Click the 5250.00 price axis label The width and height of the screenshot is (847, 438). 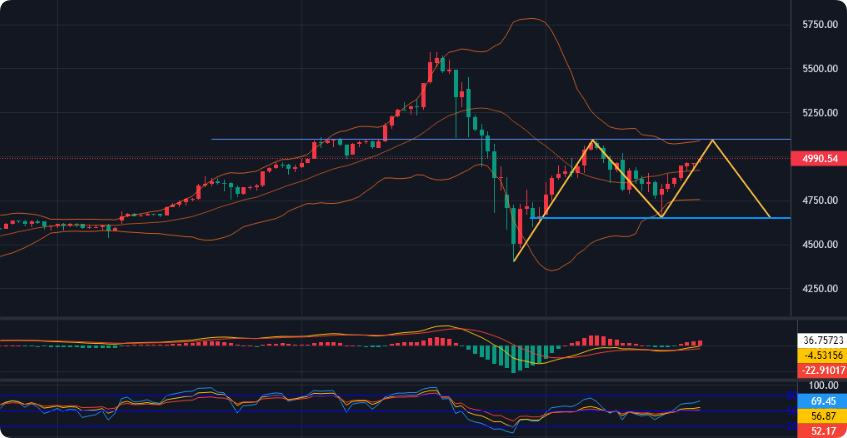[x=819, y=113]
